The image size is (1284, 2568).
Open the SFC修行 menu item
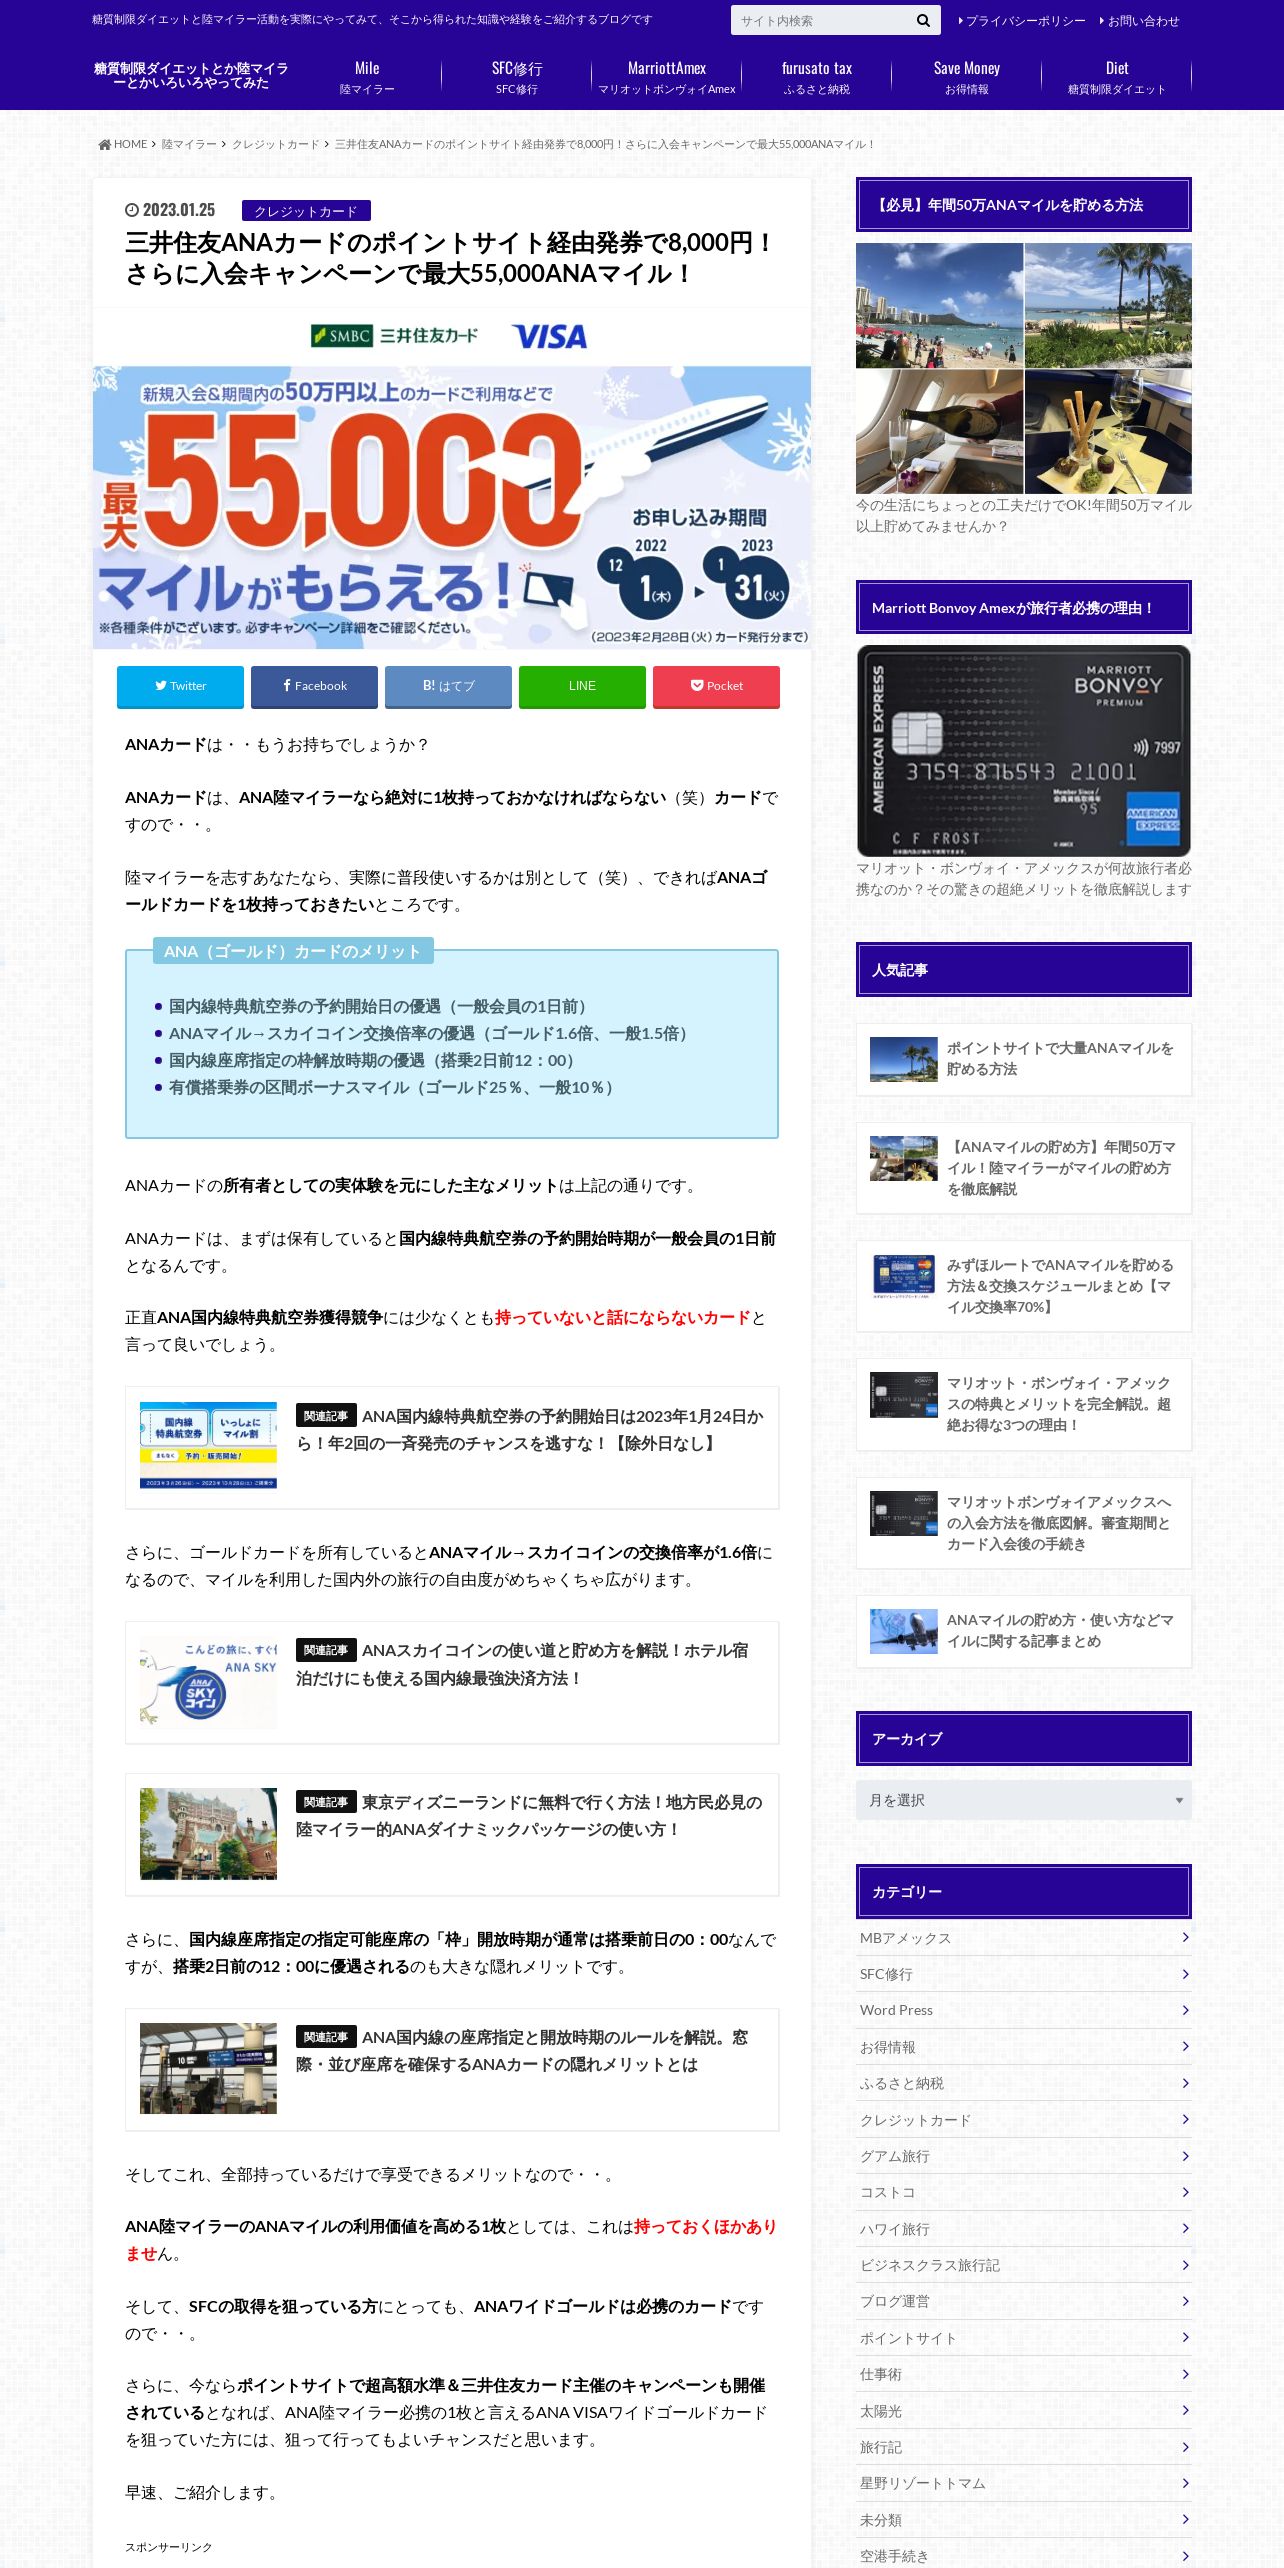(517, 77)
